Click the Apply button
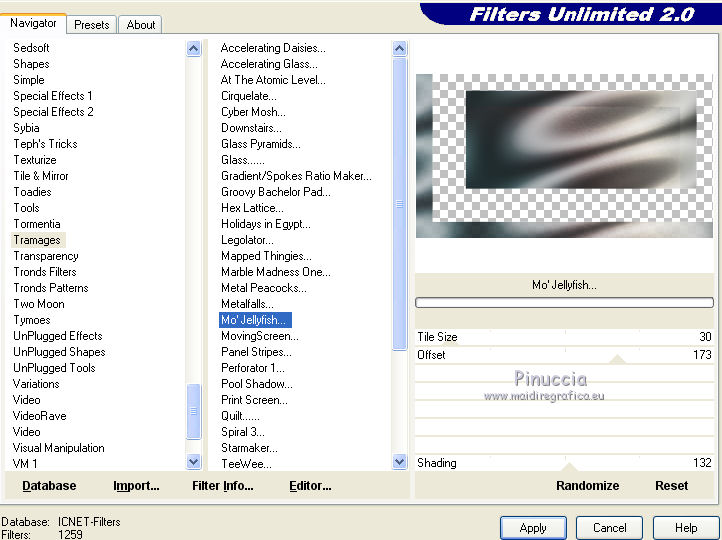The height and width of the screenshot is (540, 722). (533, 528)
